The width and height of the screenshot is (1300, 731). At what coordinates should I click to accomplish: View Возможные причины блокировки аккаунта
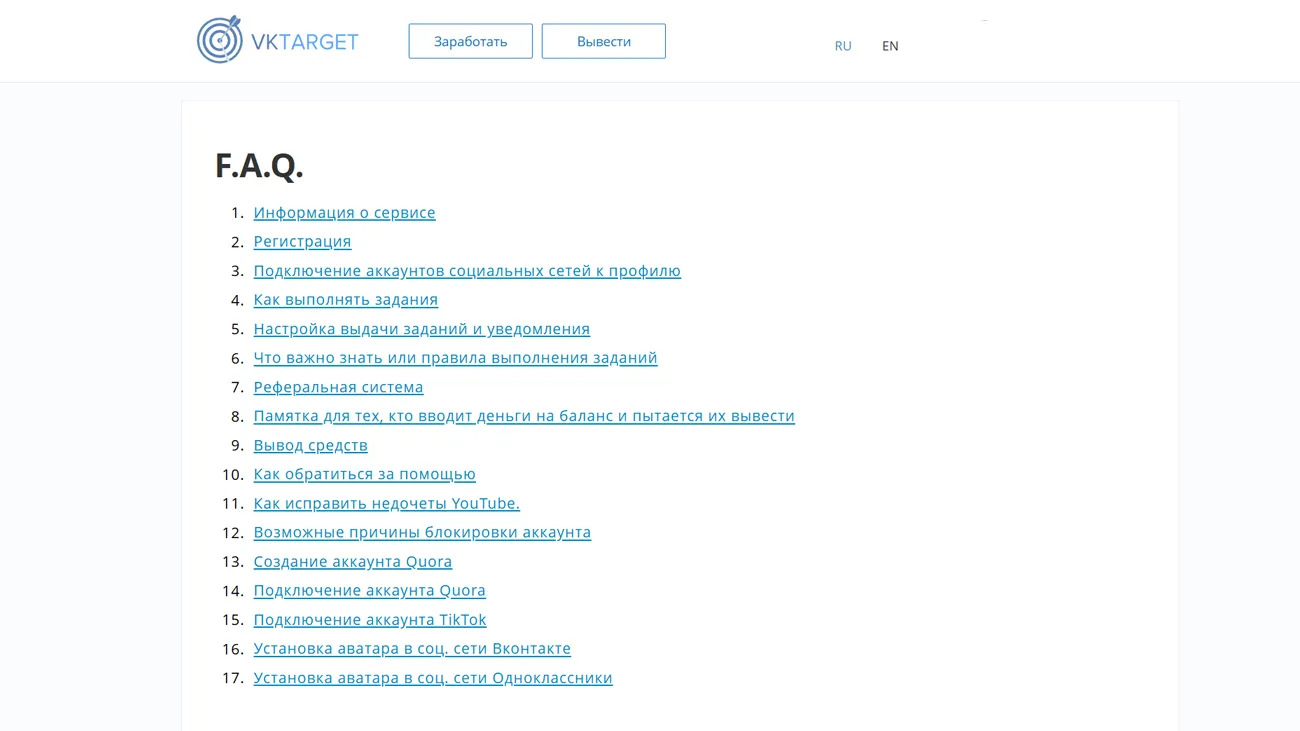(x=422, y=532)
